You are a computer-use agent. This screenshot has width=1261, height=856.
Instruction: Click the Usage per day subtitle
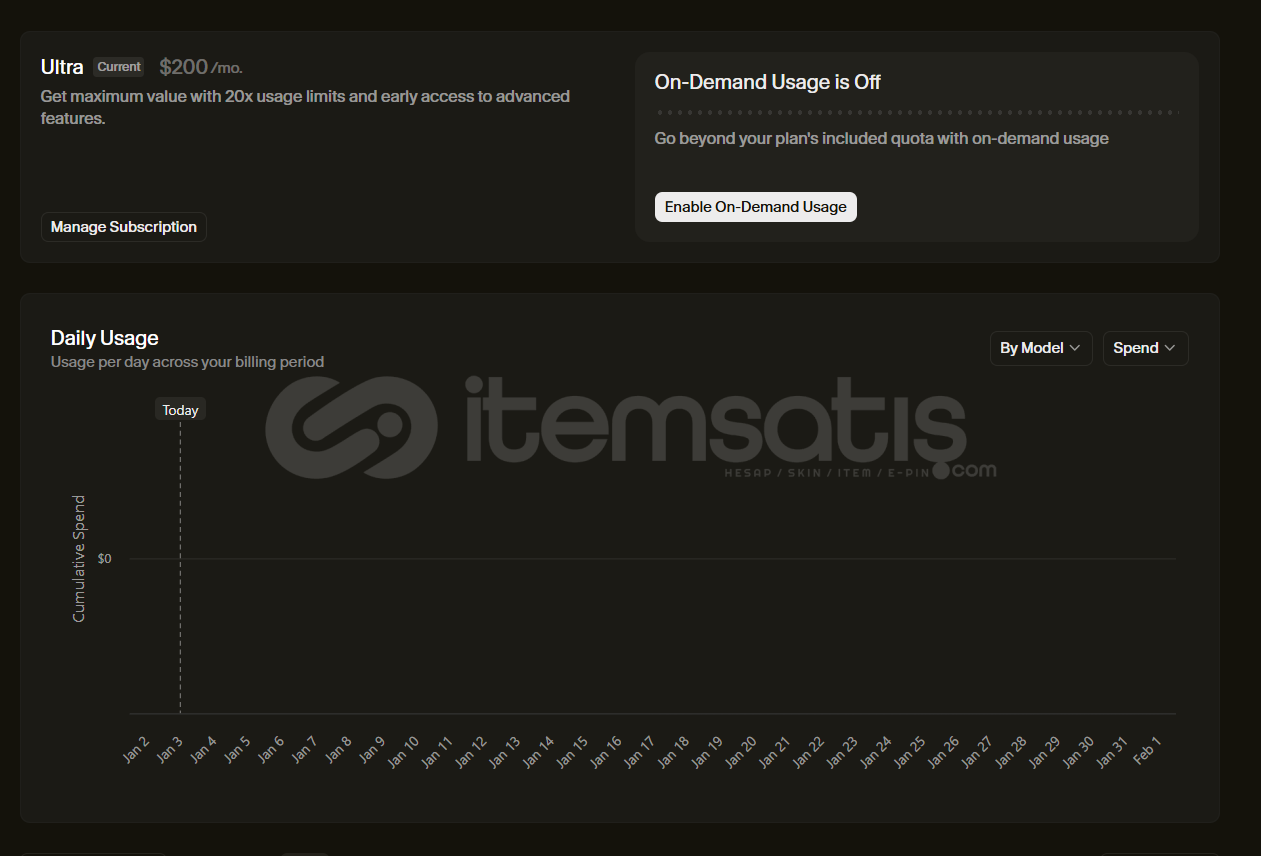(x=187, y=362)
